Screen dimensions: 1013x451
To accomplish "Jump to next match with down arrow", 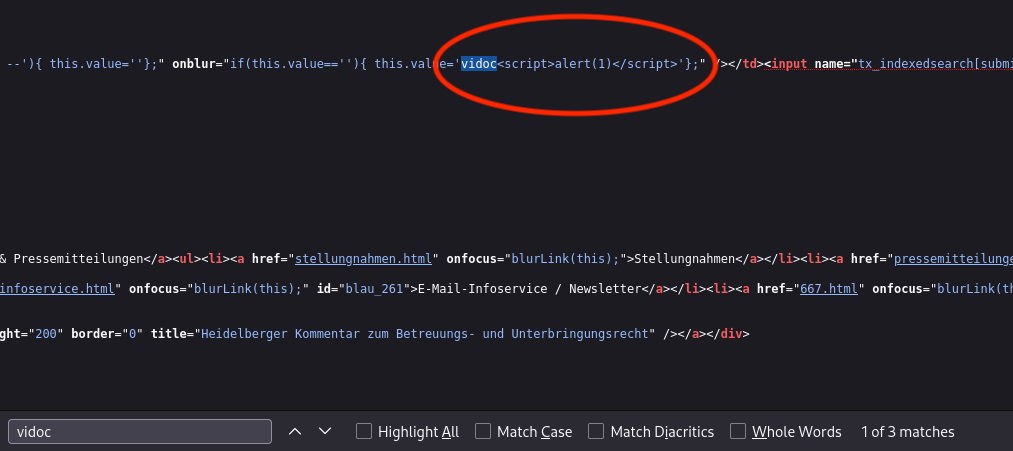I will [325, 431].
